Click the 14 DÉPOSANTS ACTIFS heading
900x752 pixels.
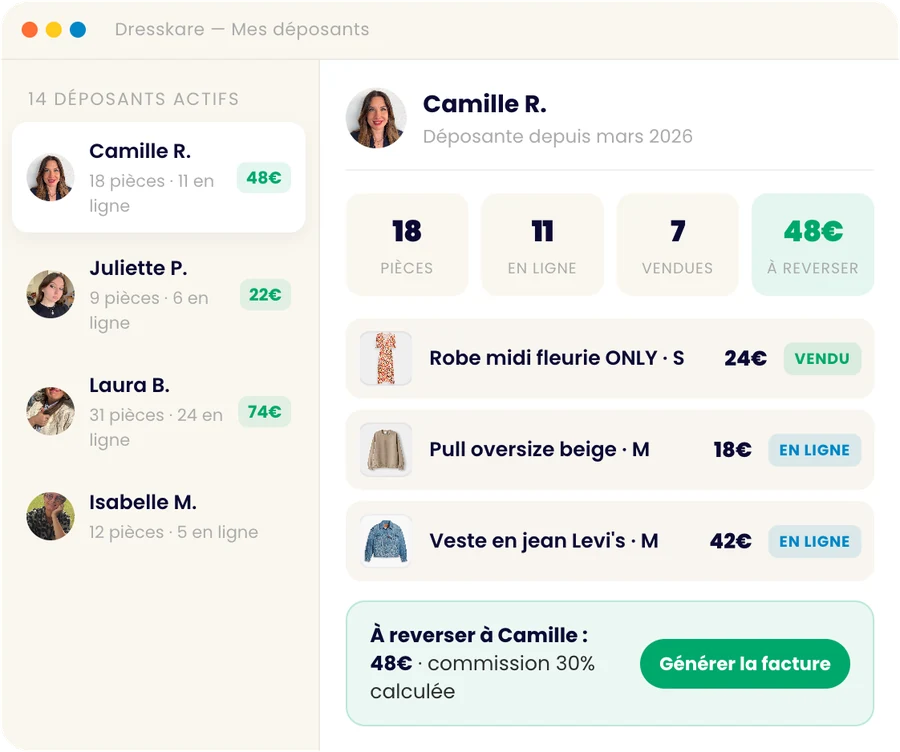(133, 99)
